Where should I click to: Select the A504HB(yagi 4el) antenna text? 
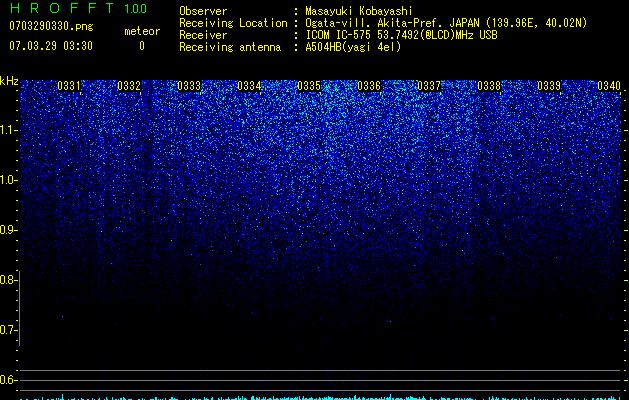click(x=353, y=47)
